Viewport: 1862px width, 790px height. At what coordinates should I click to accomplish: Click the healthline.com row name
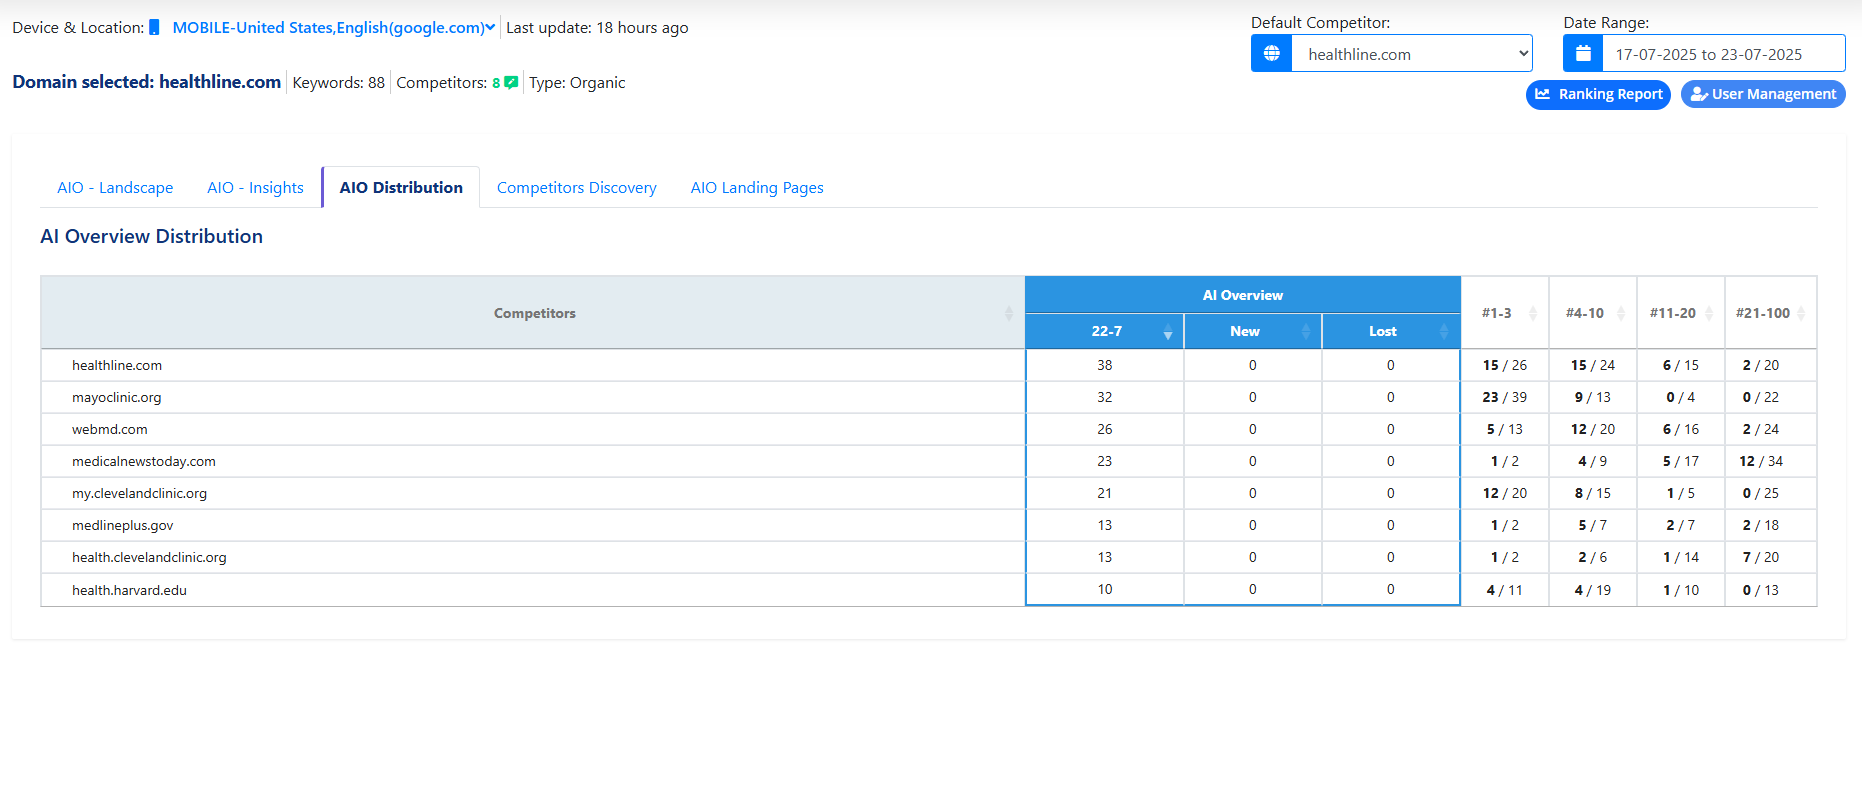(117, 365)
